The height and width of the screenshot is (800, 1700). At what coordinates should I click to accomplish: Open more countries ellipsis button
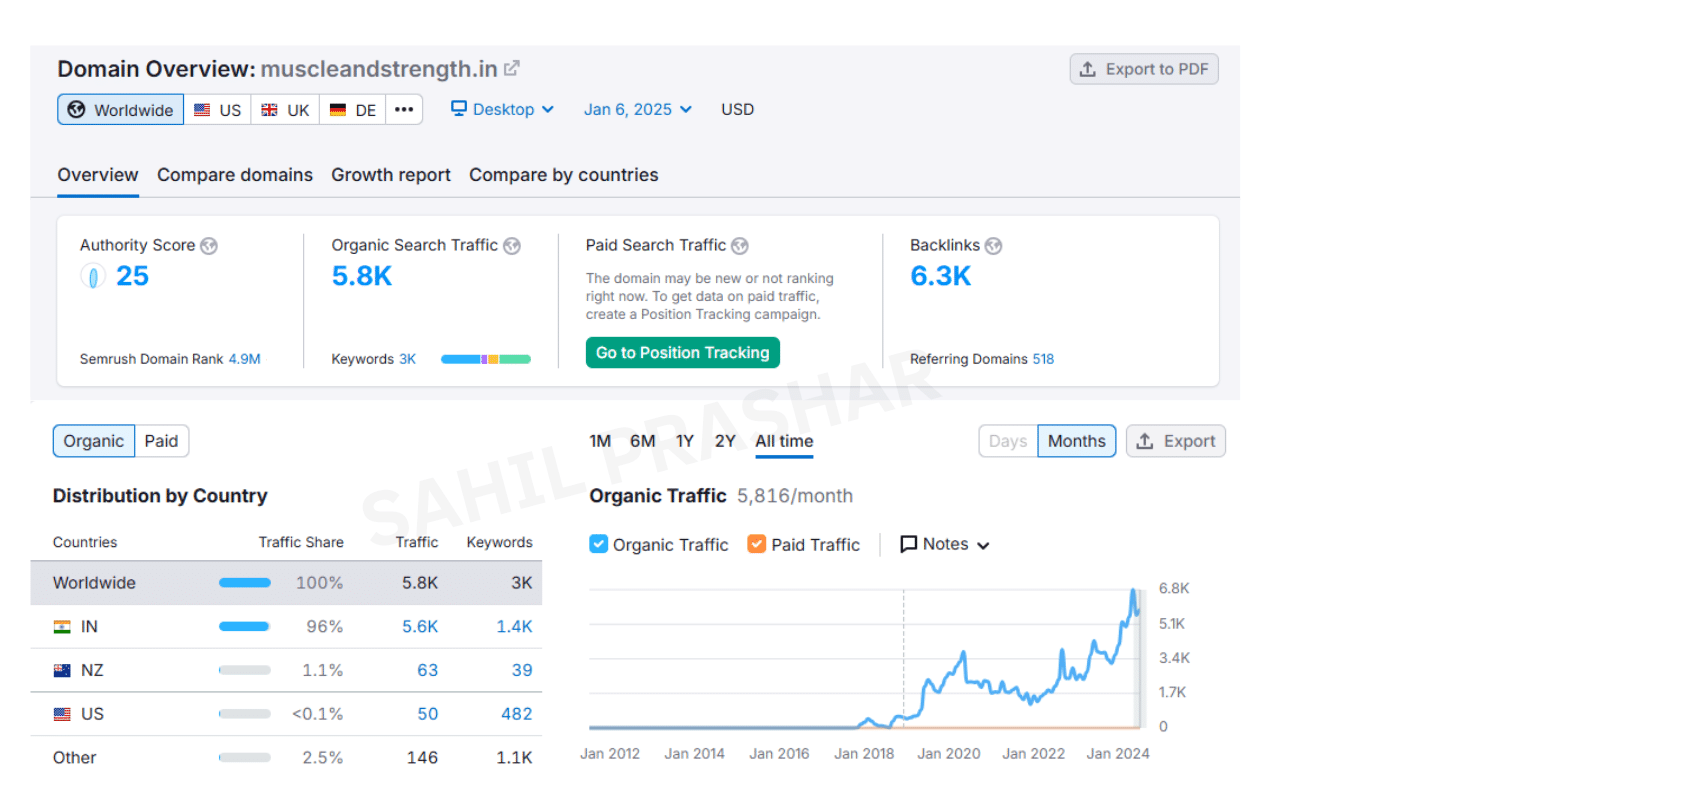pyautogui.click(x=404, y=109)
